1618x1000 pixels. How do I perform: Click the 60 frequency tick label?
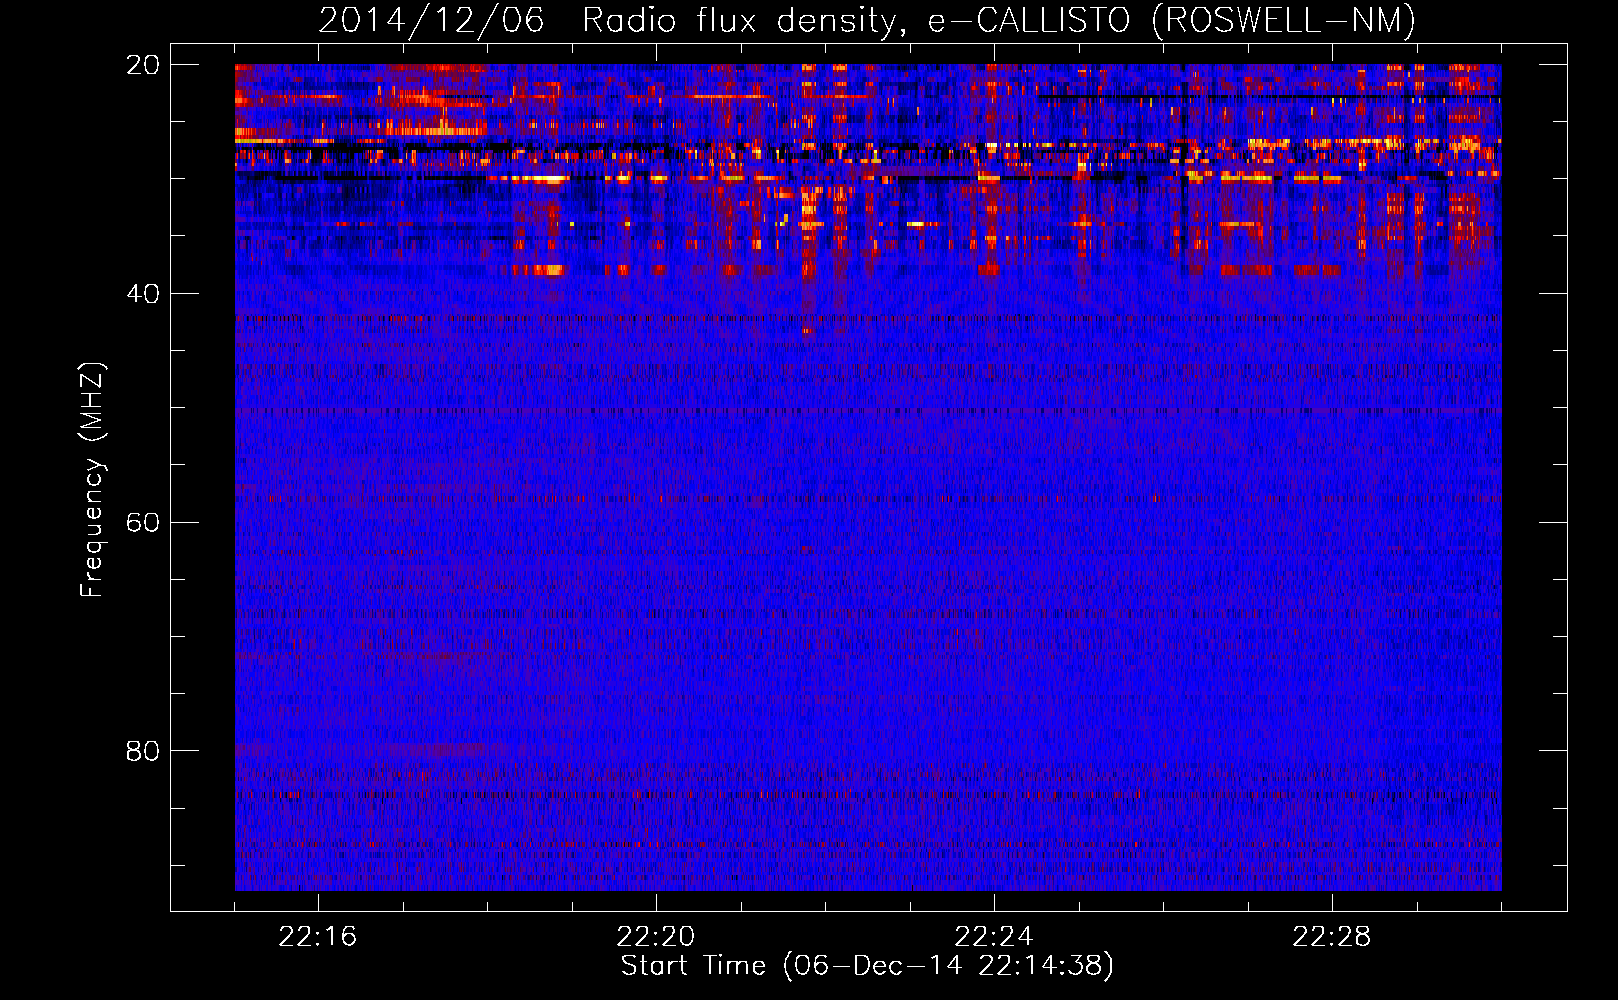coord(142,523)
